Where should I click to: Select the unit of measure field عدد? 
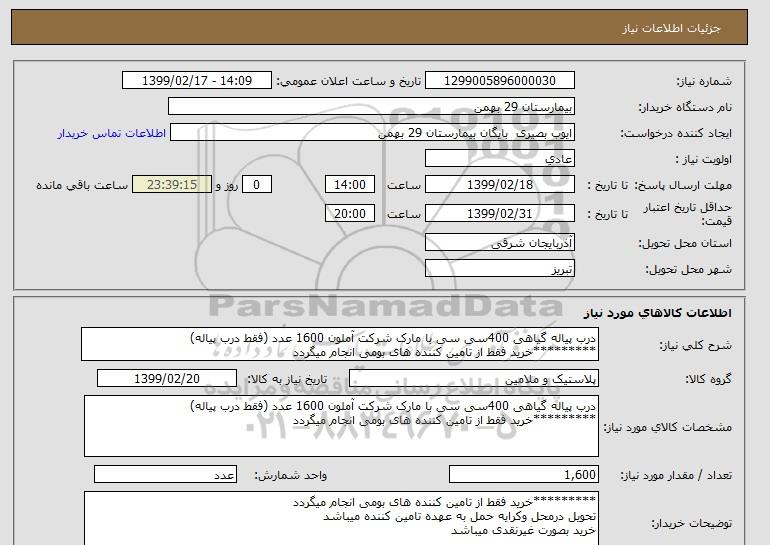coord(165,475)
